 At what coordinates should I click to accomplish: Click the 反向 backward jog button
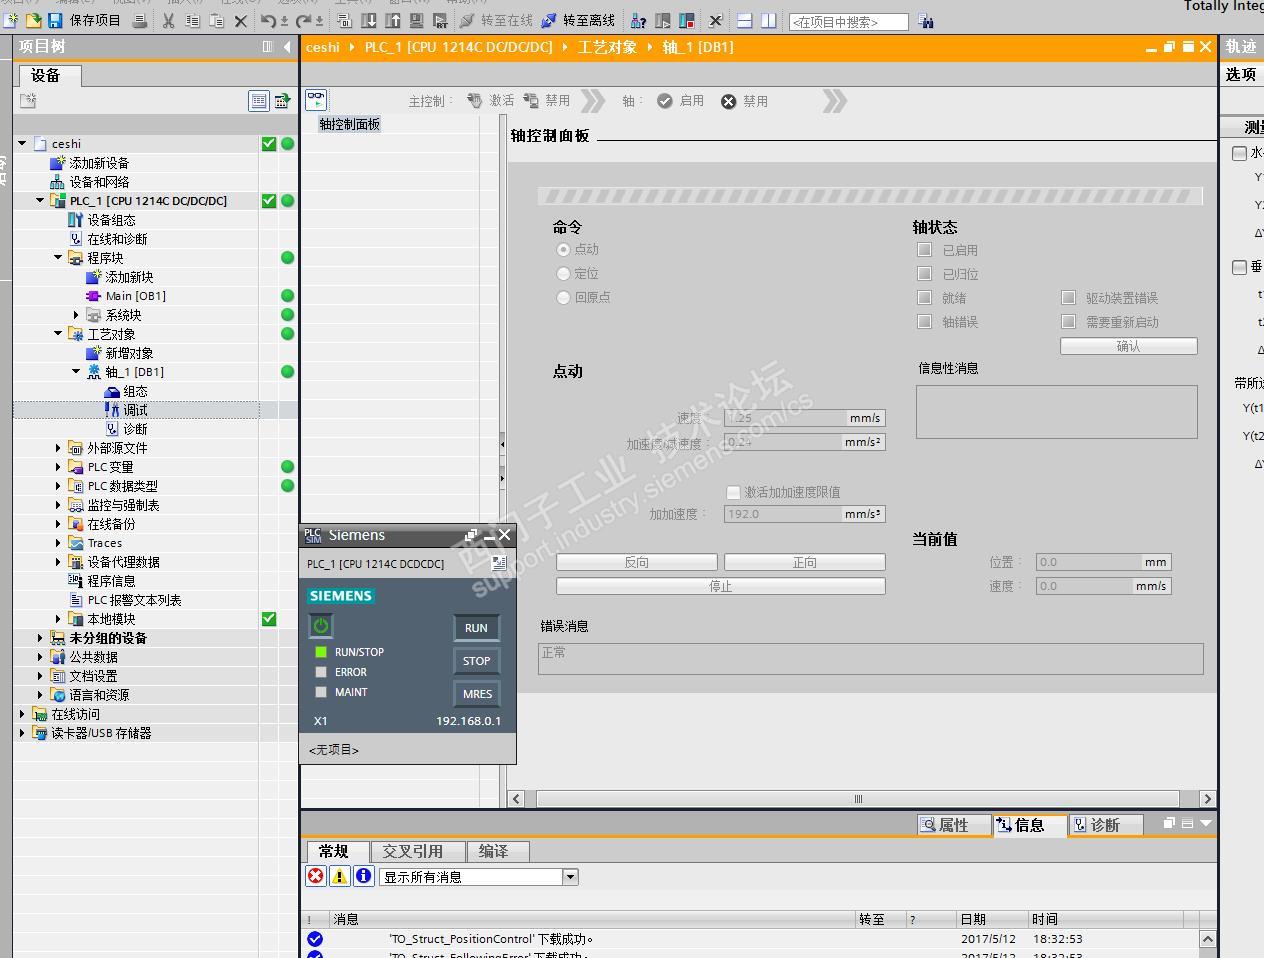[x=637, y=562]
